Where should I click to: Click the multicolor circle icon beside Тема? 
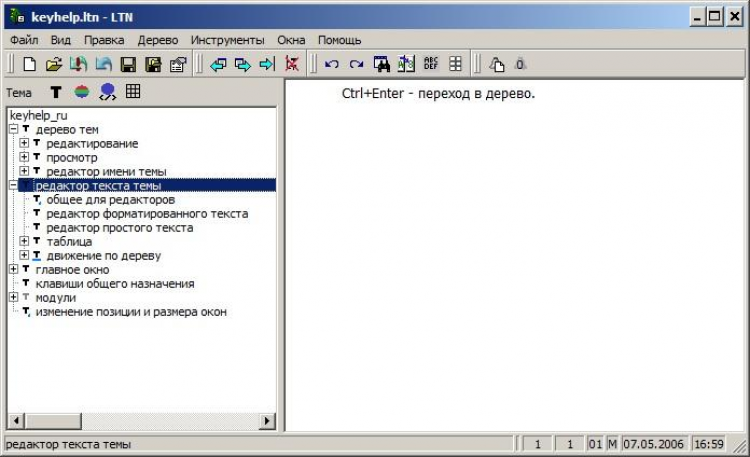[x=81, y=92]
